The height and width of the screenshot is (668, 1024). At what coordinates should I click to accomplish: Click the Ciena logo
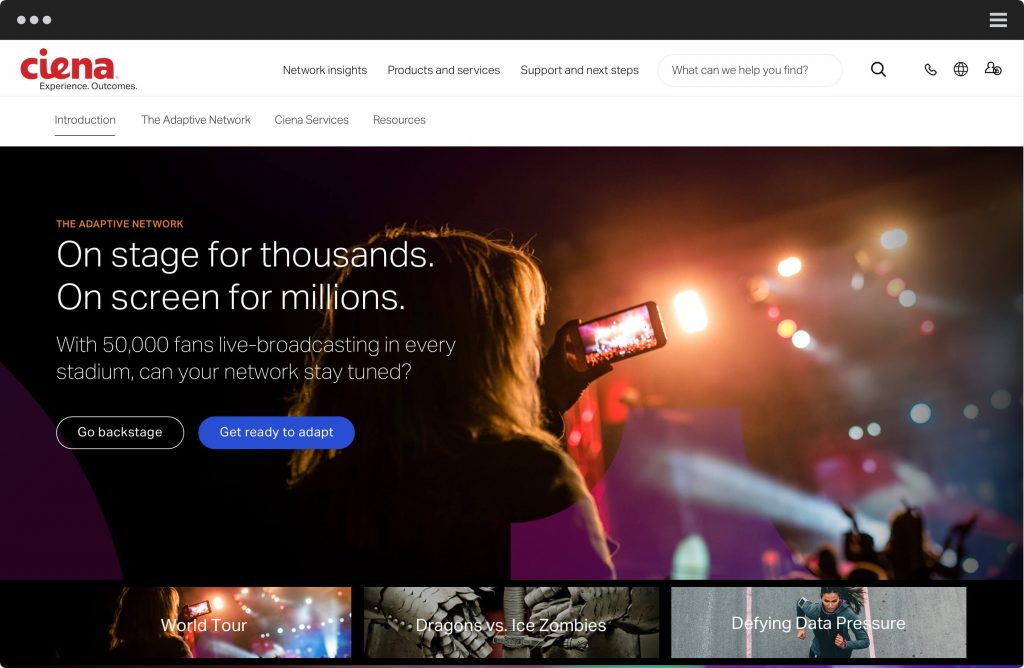70,69
